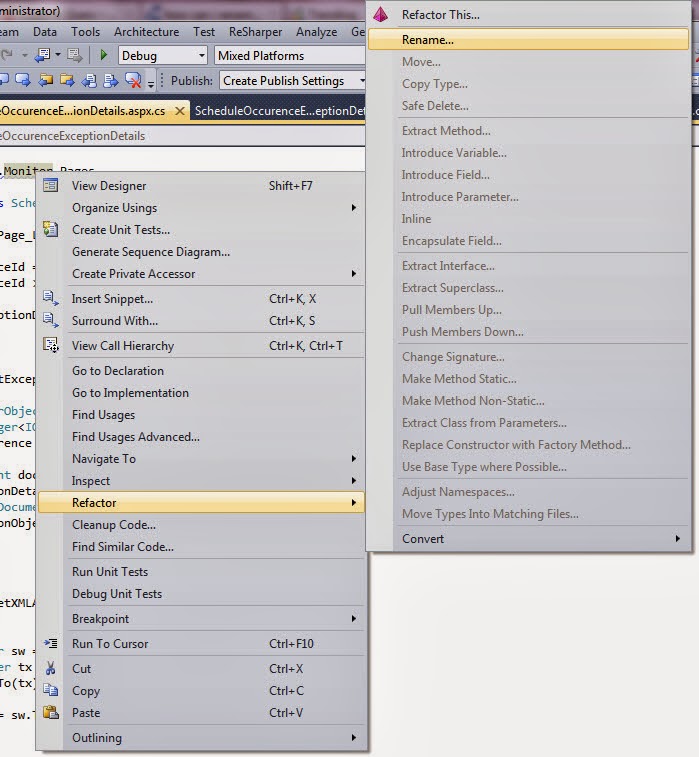
Task: Open the Test menu
Action: click(x=204, y=32)
